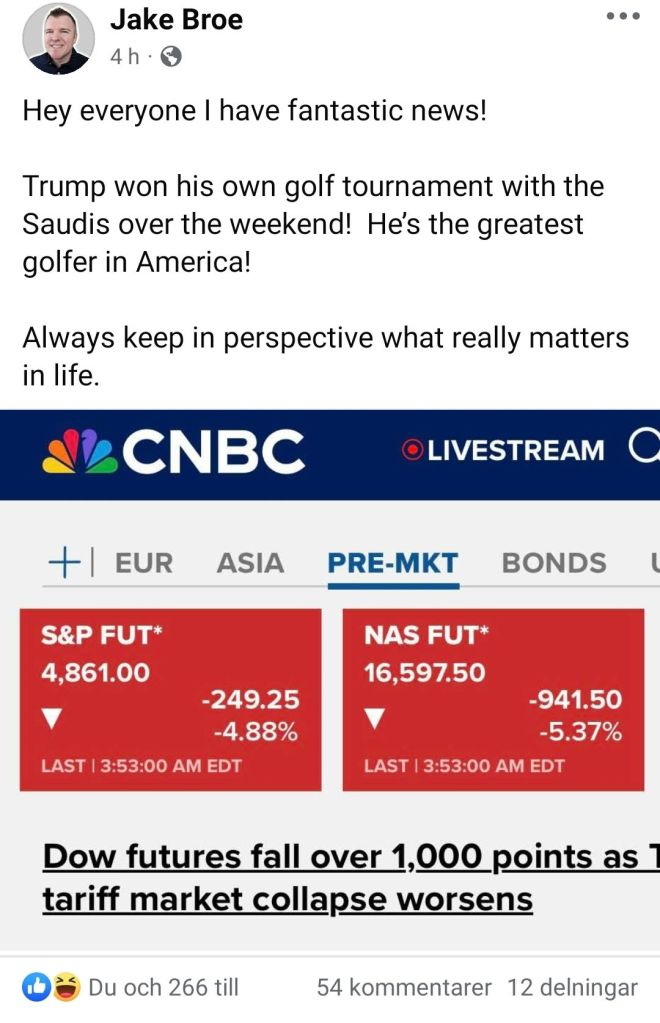This screenshot has width=660, height=1023.
Task: Click the CNBC peacock logo
Action: [83, 451]
